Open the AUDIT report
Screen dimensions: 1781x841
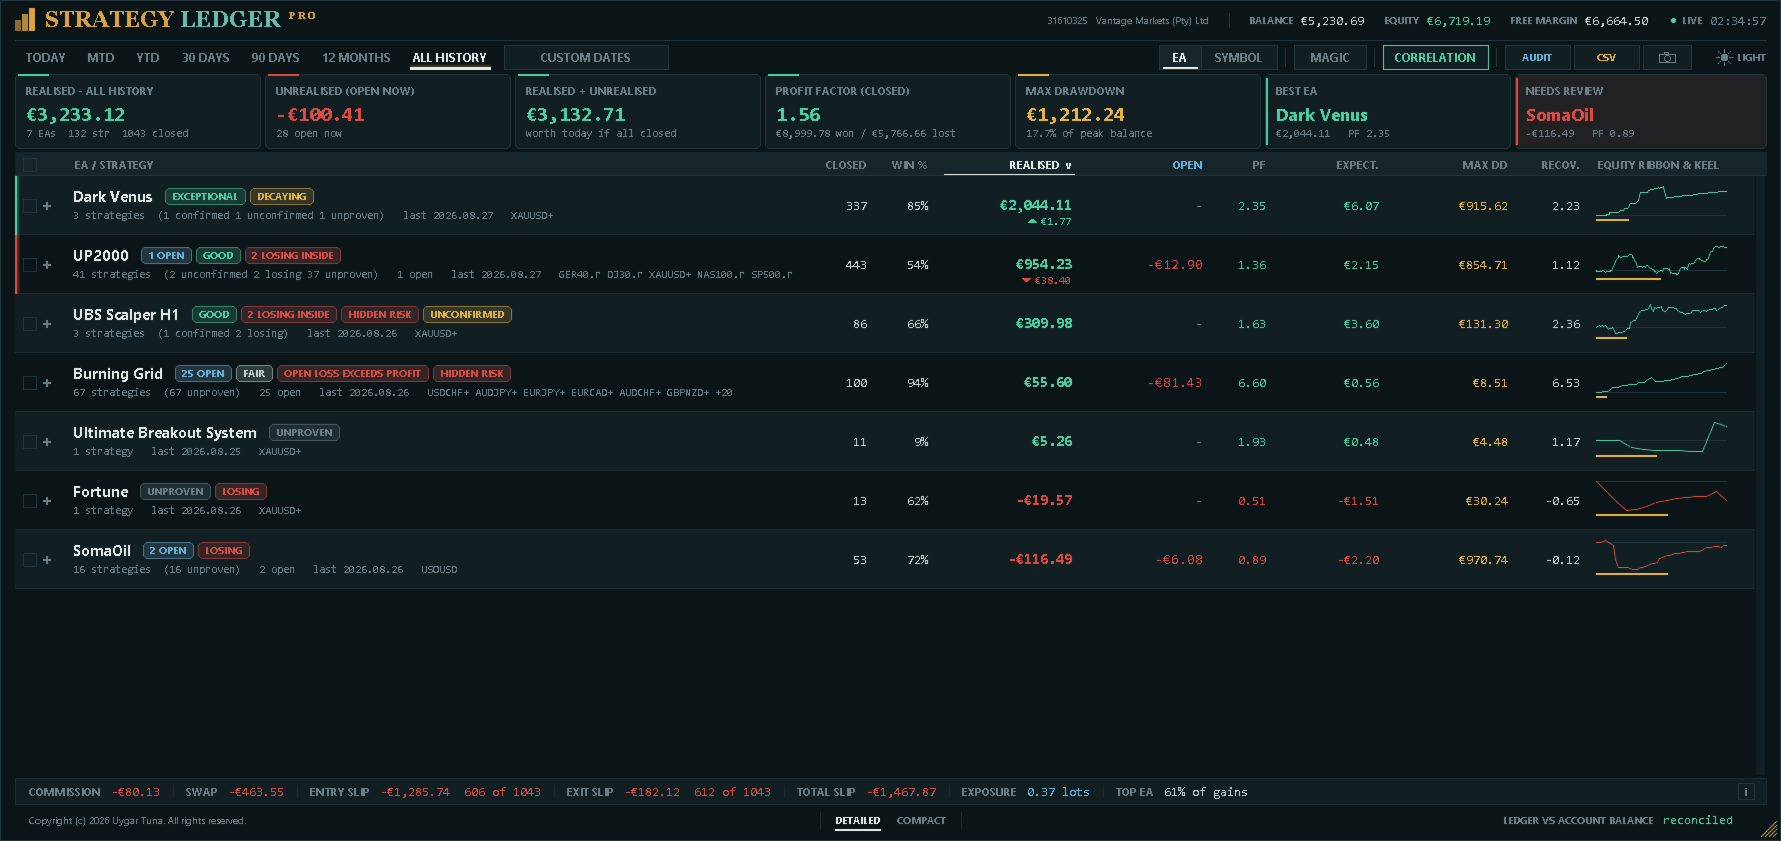coord(1537,58)
